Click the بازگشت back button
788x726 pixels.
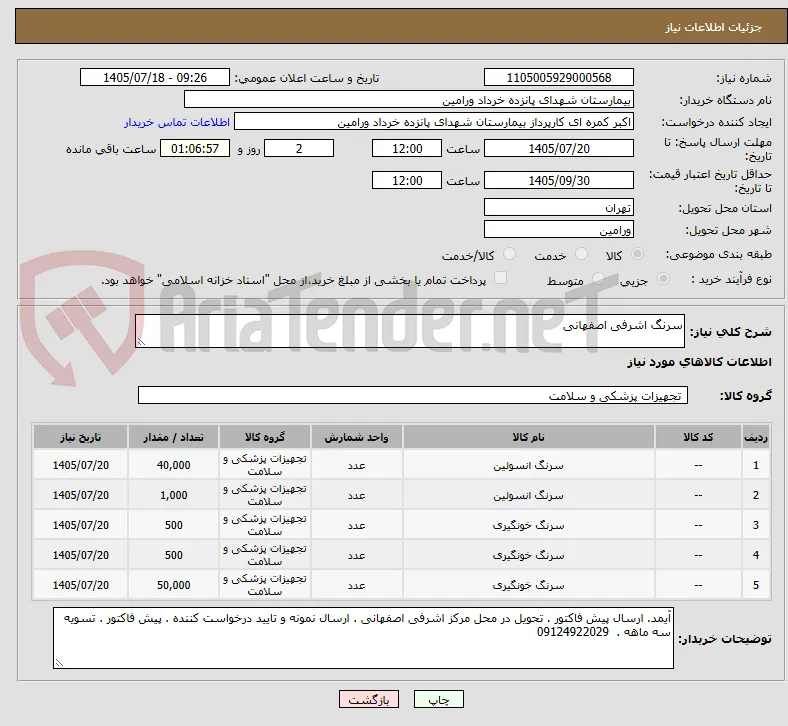[x=369, y=699]
